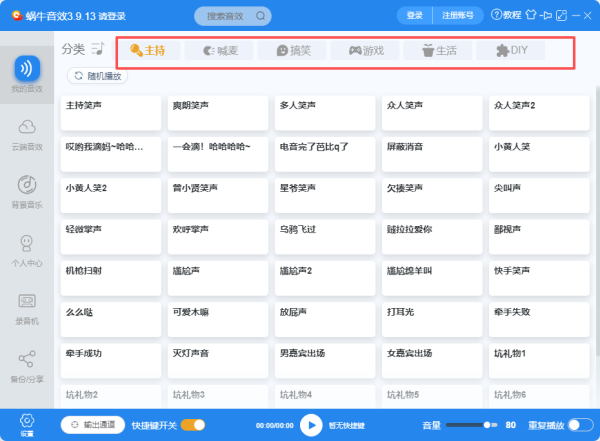Play the 欢呼掌声 sound card
Image resolution: width=600 pixels, height=441 pixels.
[x=218, y=237]
